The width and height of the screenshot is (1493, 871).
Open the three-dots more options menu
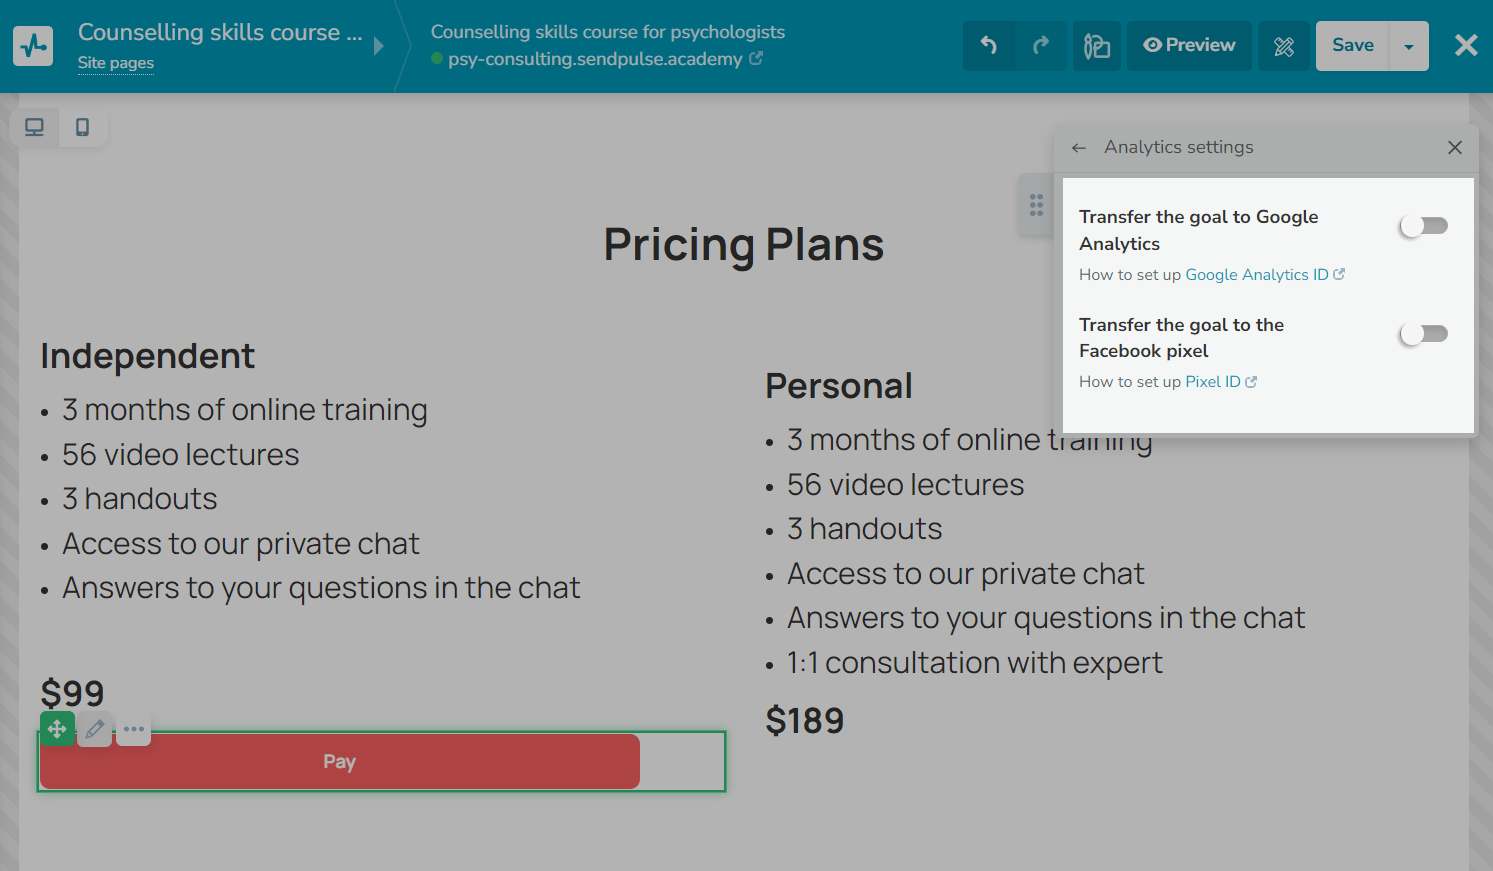click(134, 730)
